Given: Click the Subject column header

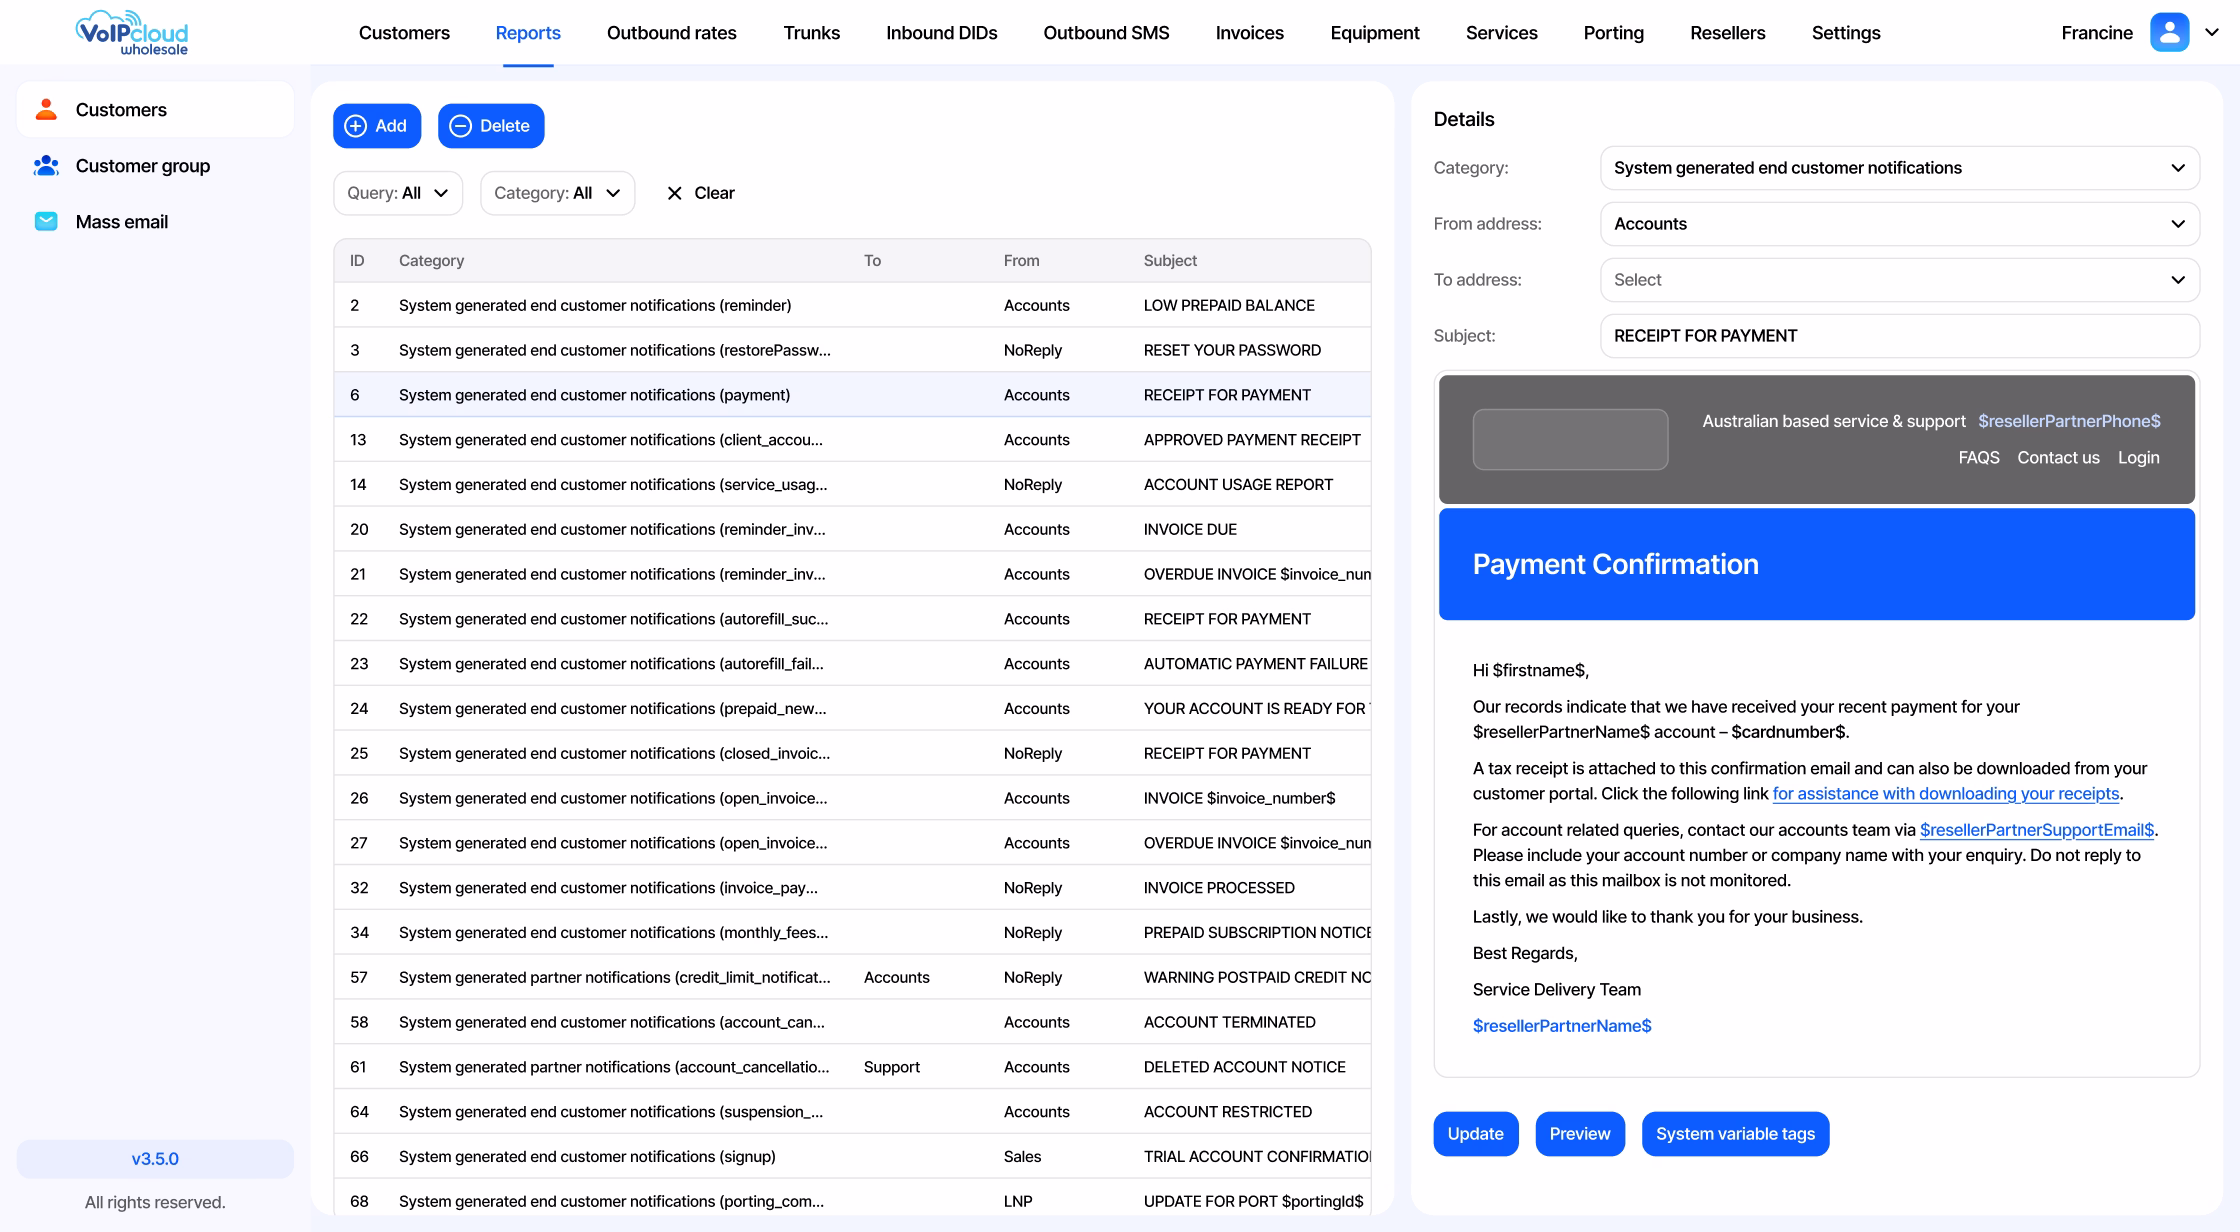Looking at the screenshot, I should pos(1170,260).
